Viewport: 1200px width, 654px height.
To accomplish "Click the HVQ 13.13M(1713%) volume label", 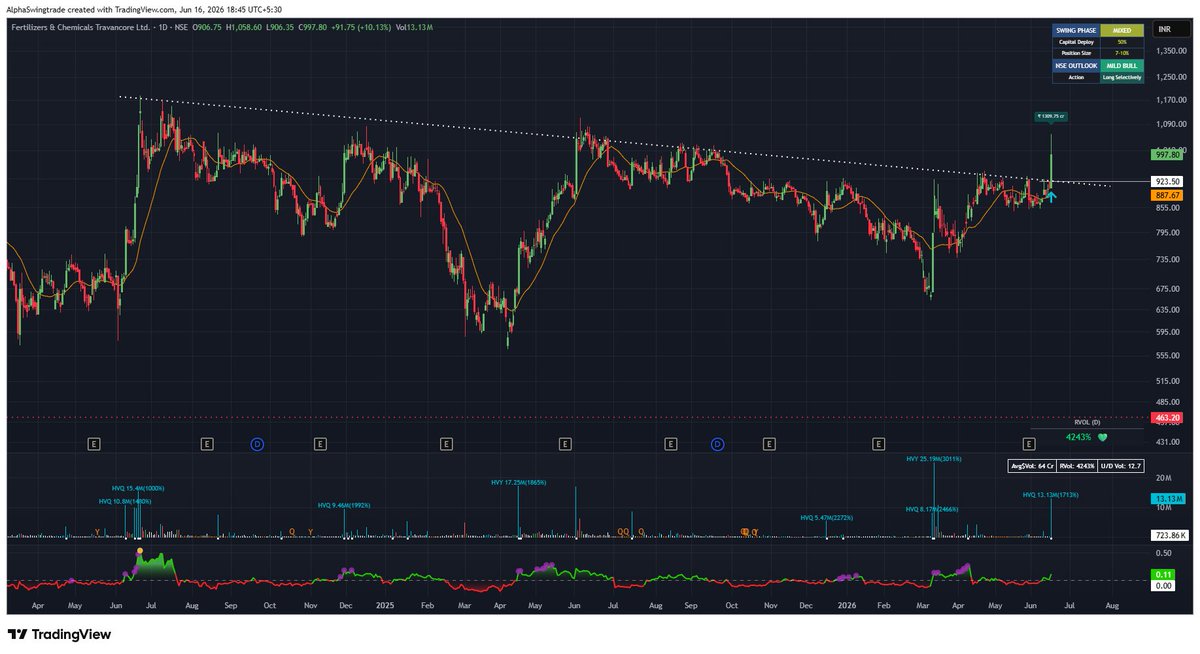I will click(1050, 494).
